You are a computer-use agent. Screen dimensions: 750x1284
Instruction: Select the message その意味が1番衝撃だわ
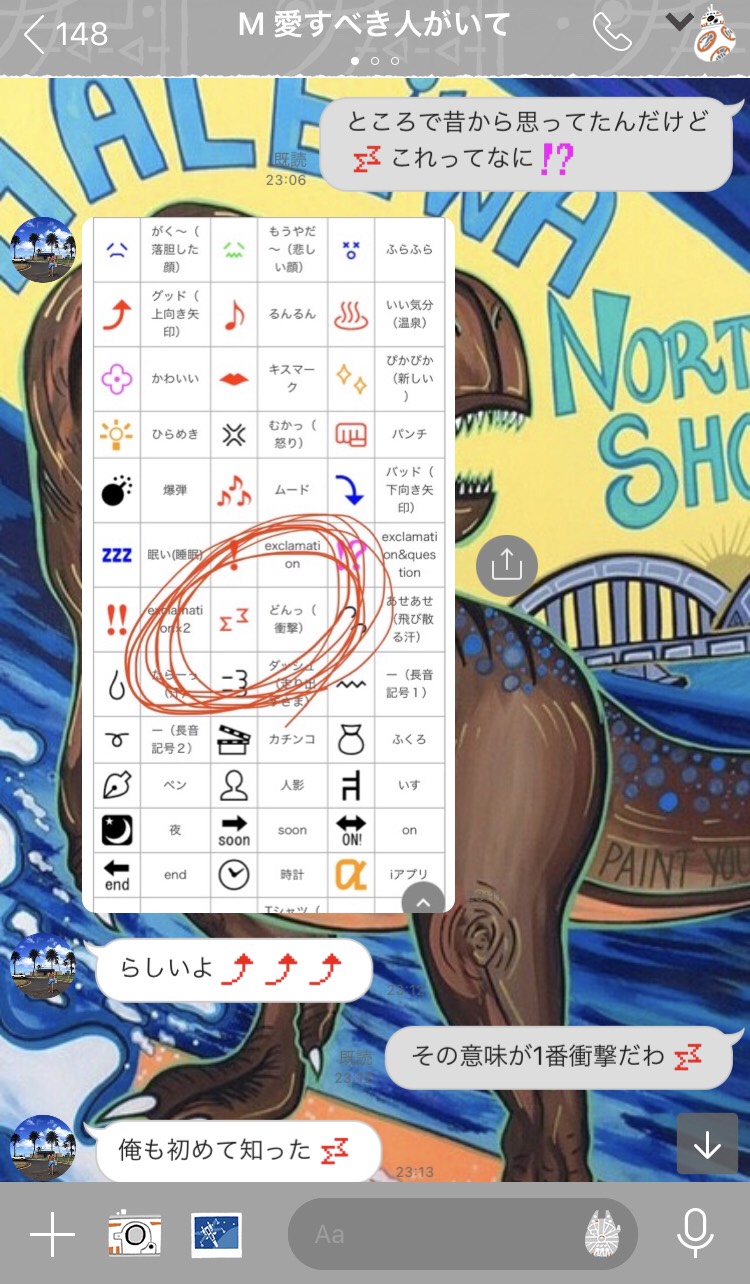558,1057
